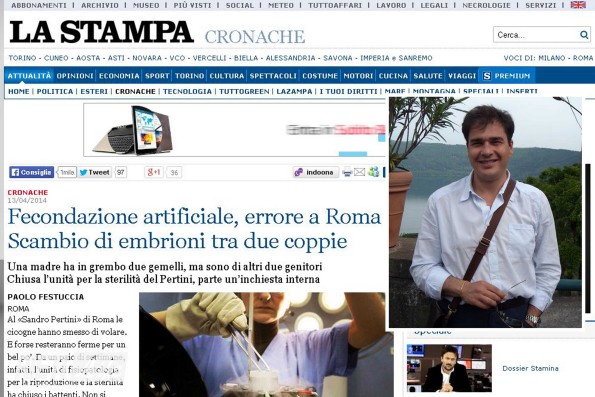Select Tecnologia in the sub-navigation
Viewport: 595px width, 397px height.
tap(187, 91)
